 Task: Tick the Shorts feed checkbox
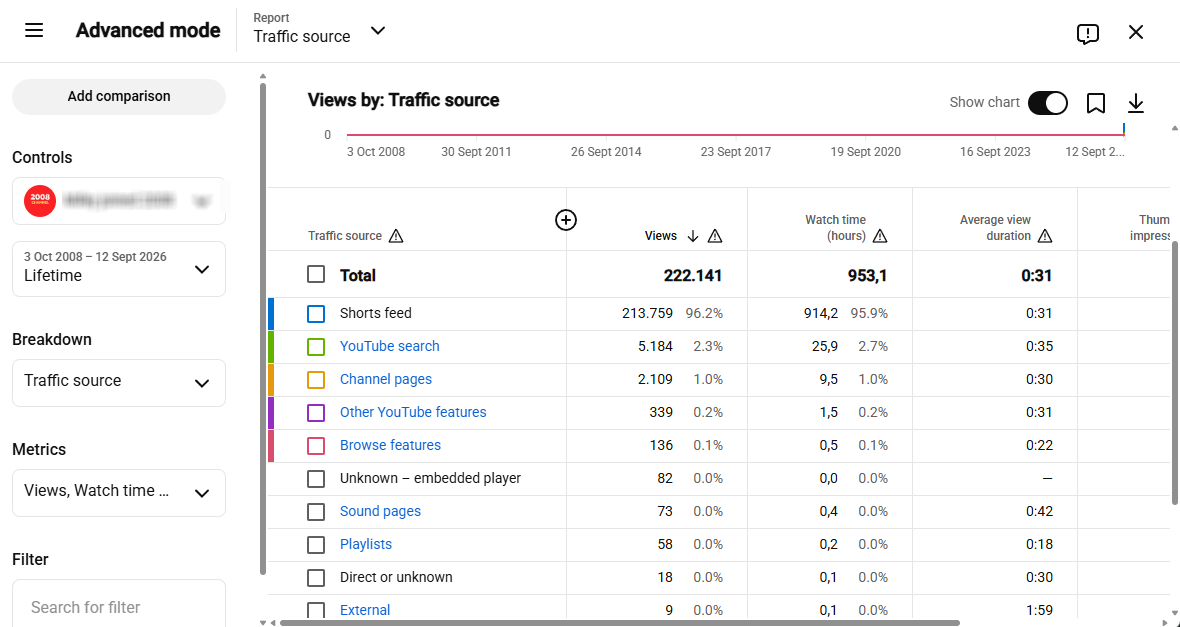point(316,313)
